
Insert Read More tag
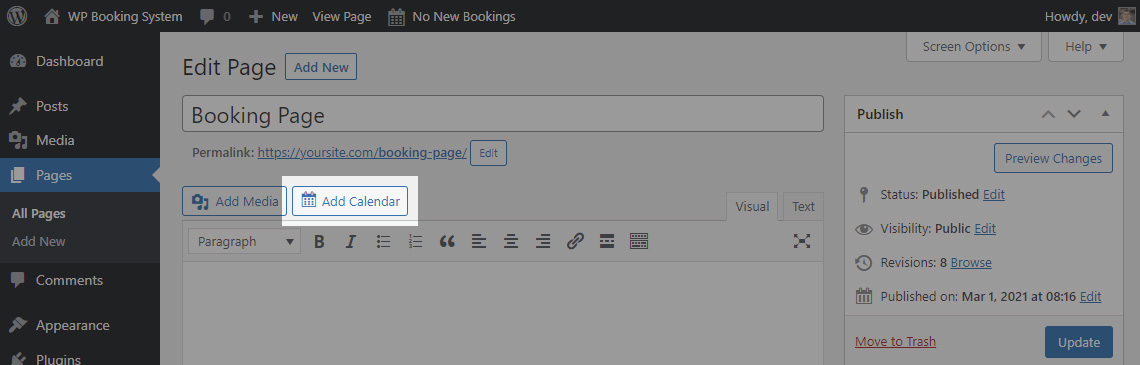607,241
